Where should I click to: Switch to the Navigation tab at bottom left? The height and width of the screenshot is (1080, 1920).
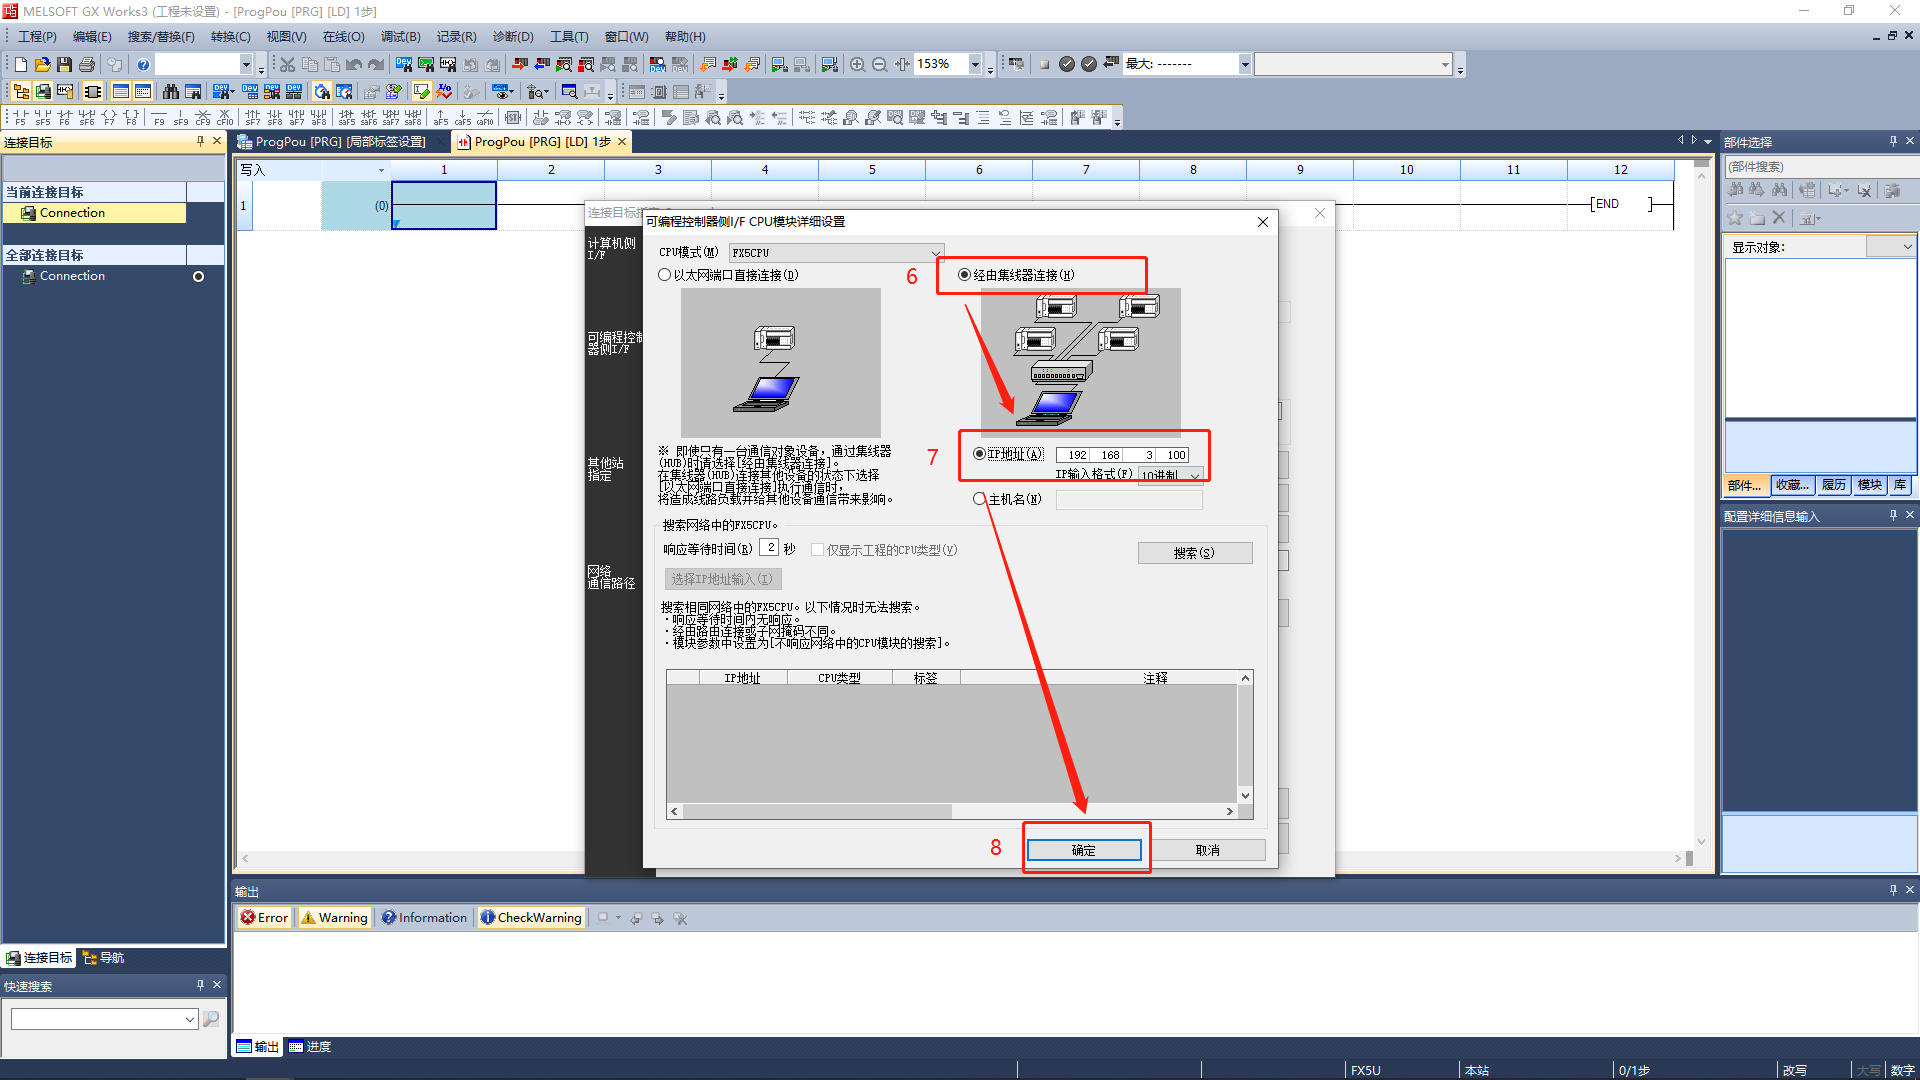coord(104,958)
